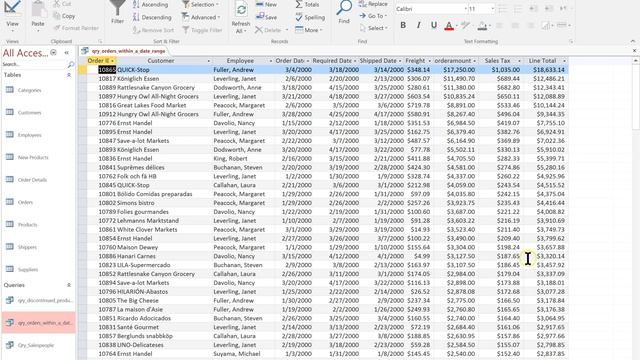Open the Employee column filter arrow
Image resolution: width=640 pixels, height=360 pixels.
[270, 61]
